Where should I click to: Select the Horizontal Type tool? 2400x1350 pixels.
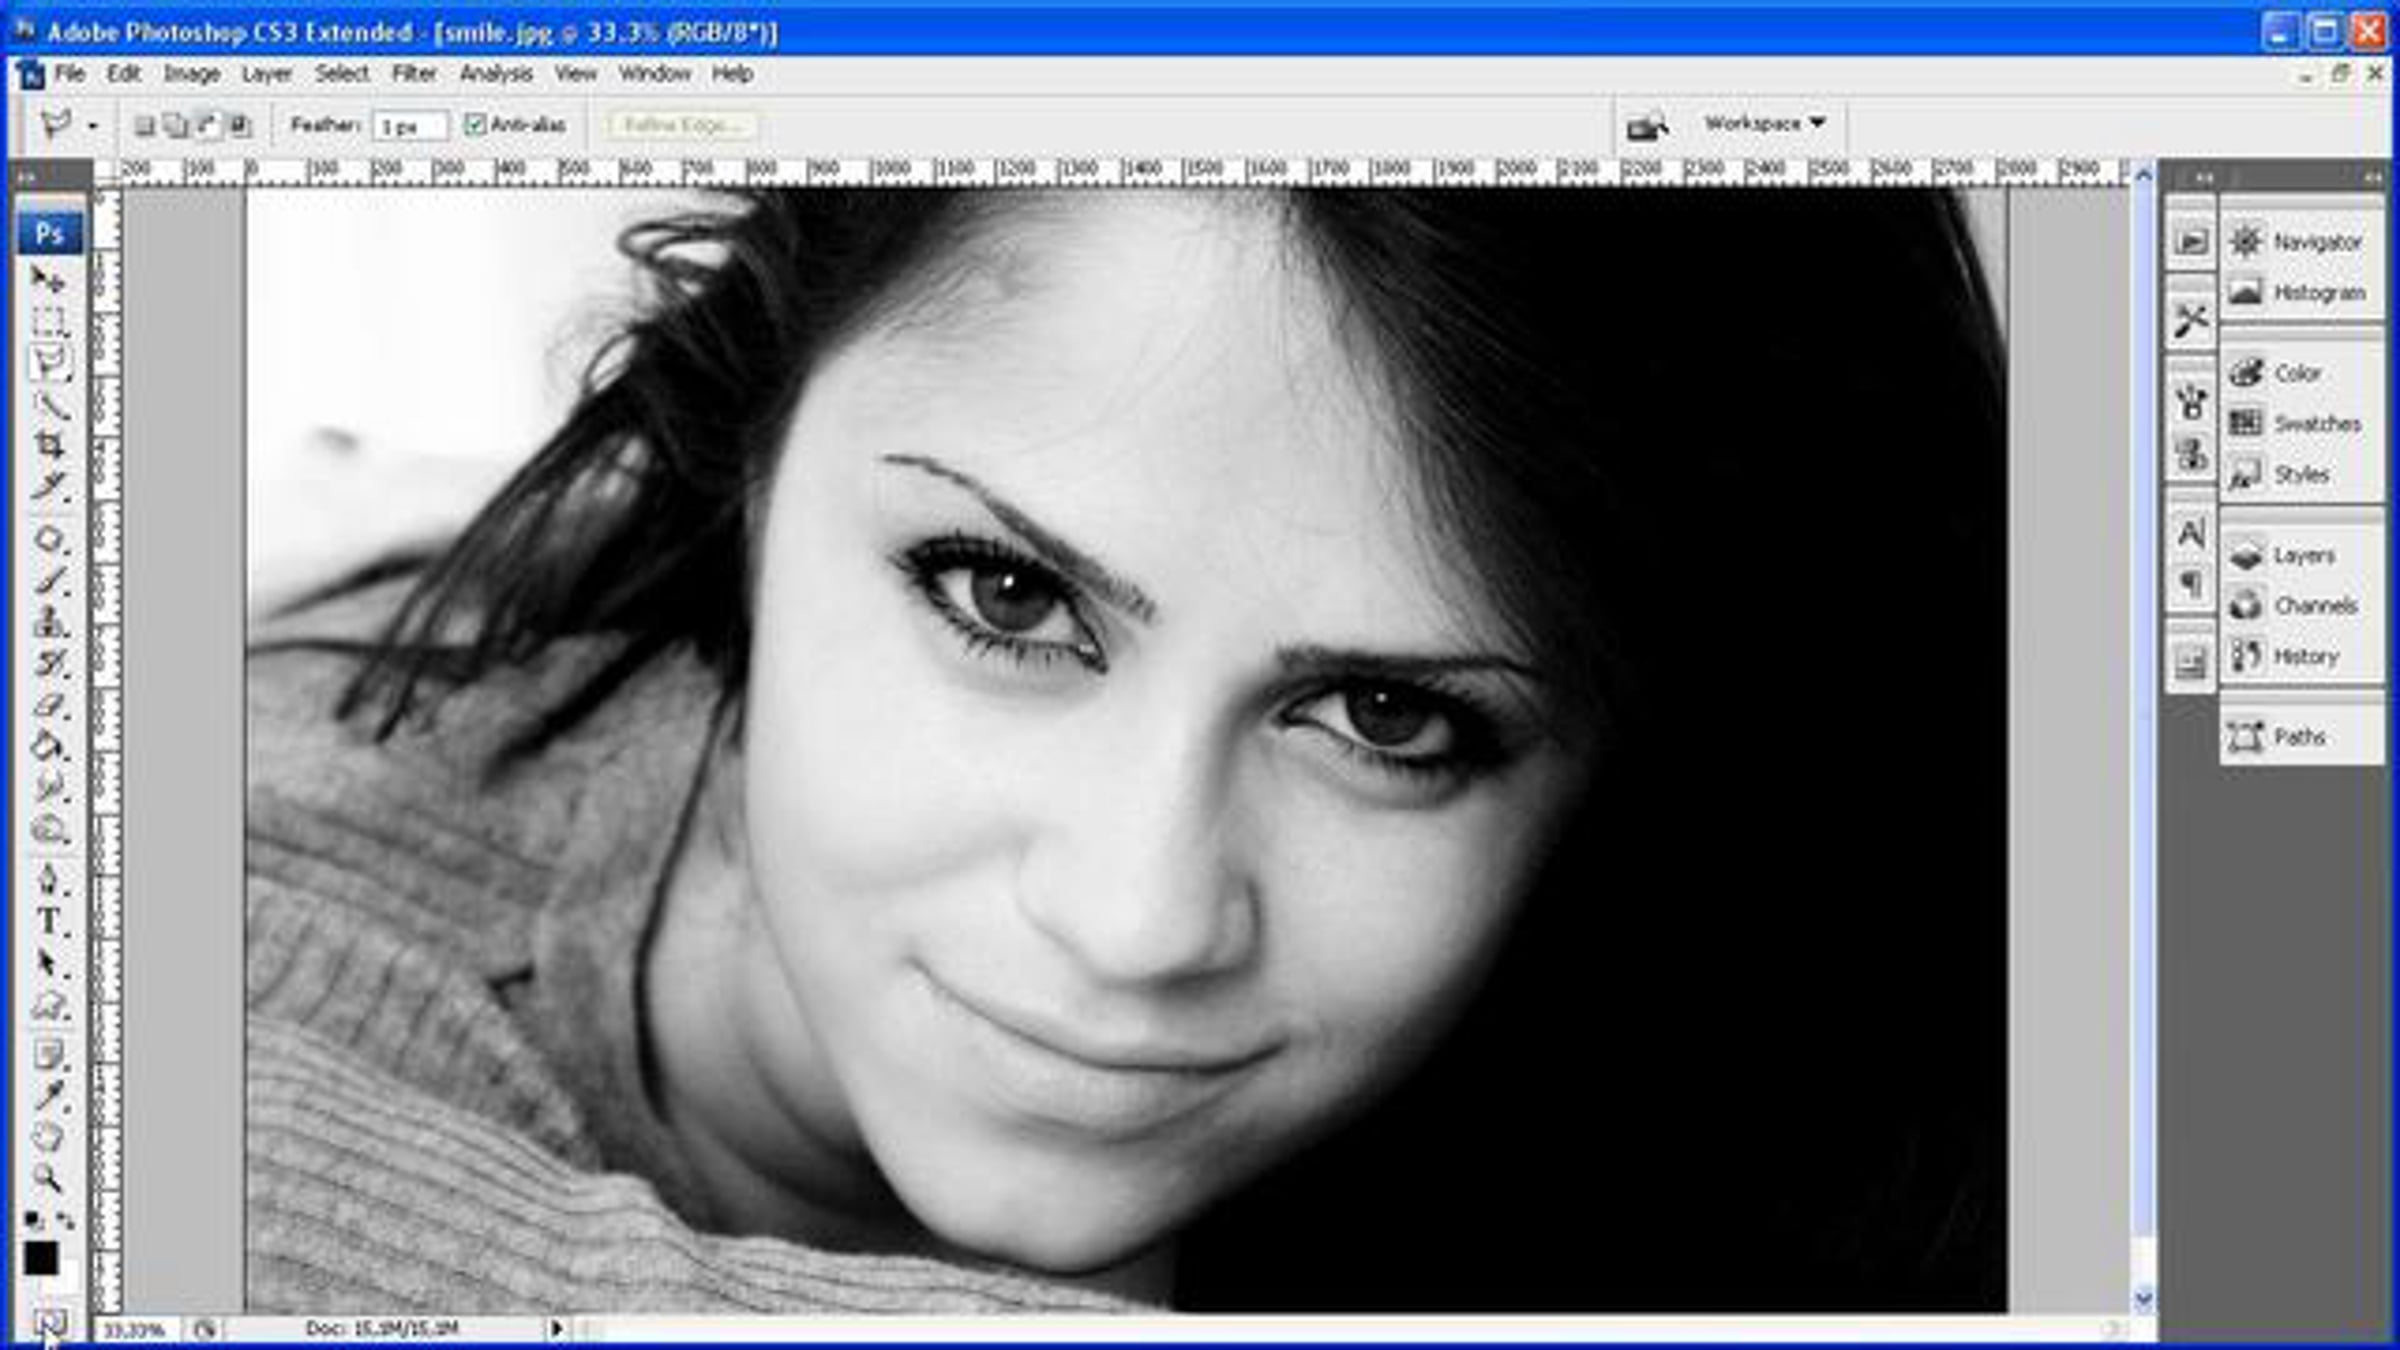(48, 921)
